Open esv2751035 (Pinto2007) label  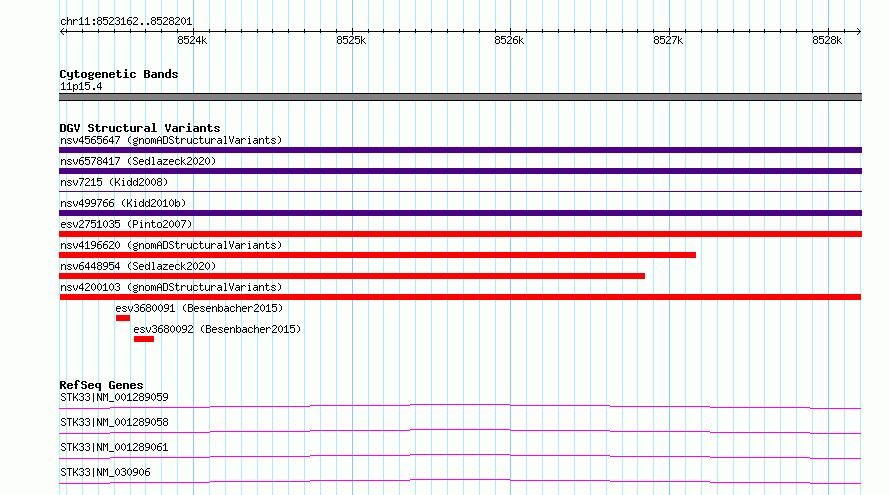pos(126,224)
